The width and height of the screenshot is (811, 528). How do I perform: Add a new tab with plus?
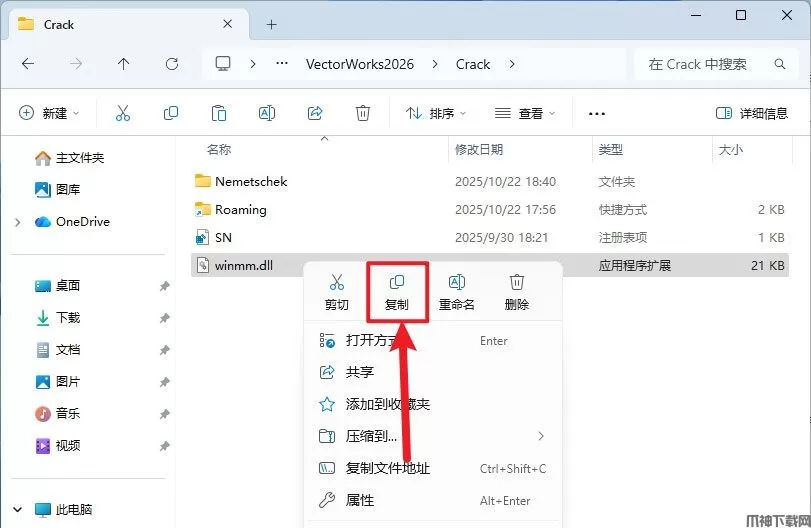(272, 24)
